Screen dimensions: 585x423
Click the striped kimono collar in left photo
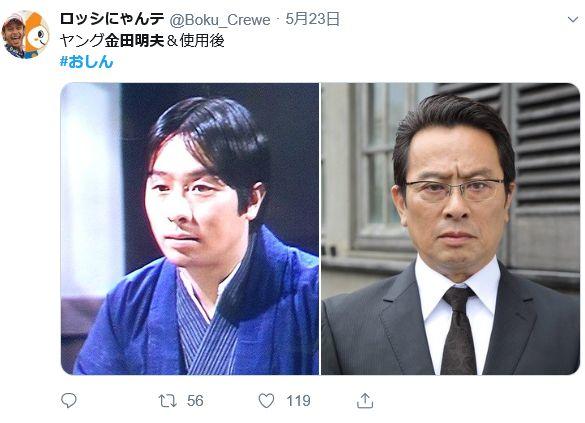[205, 328]
